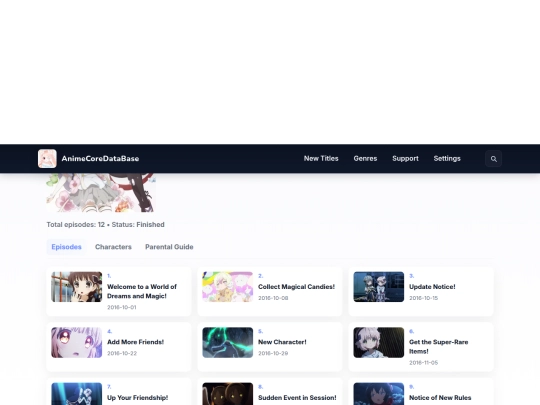Click Sudden Event in Session! title

pos(297,397)
